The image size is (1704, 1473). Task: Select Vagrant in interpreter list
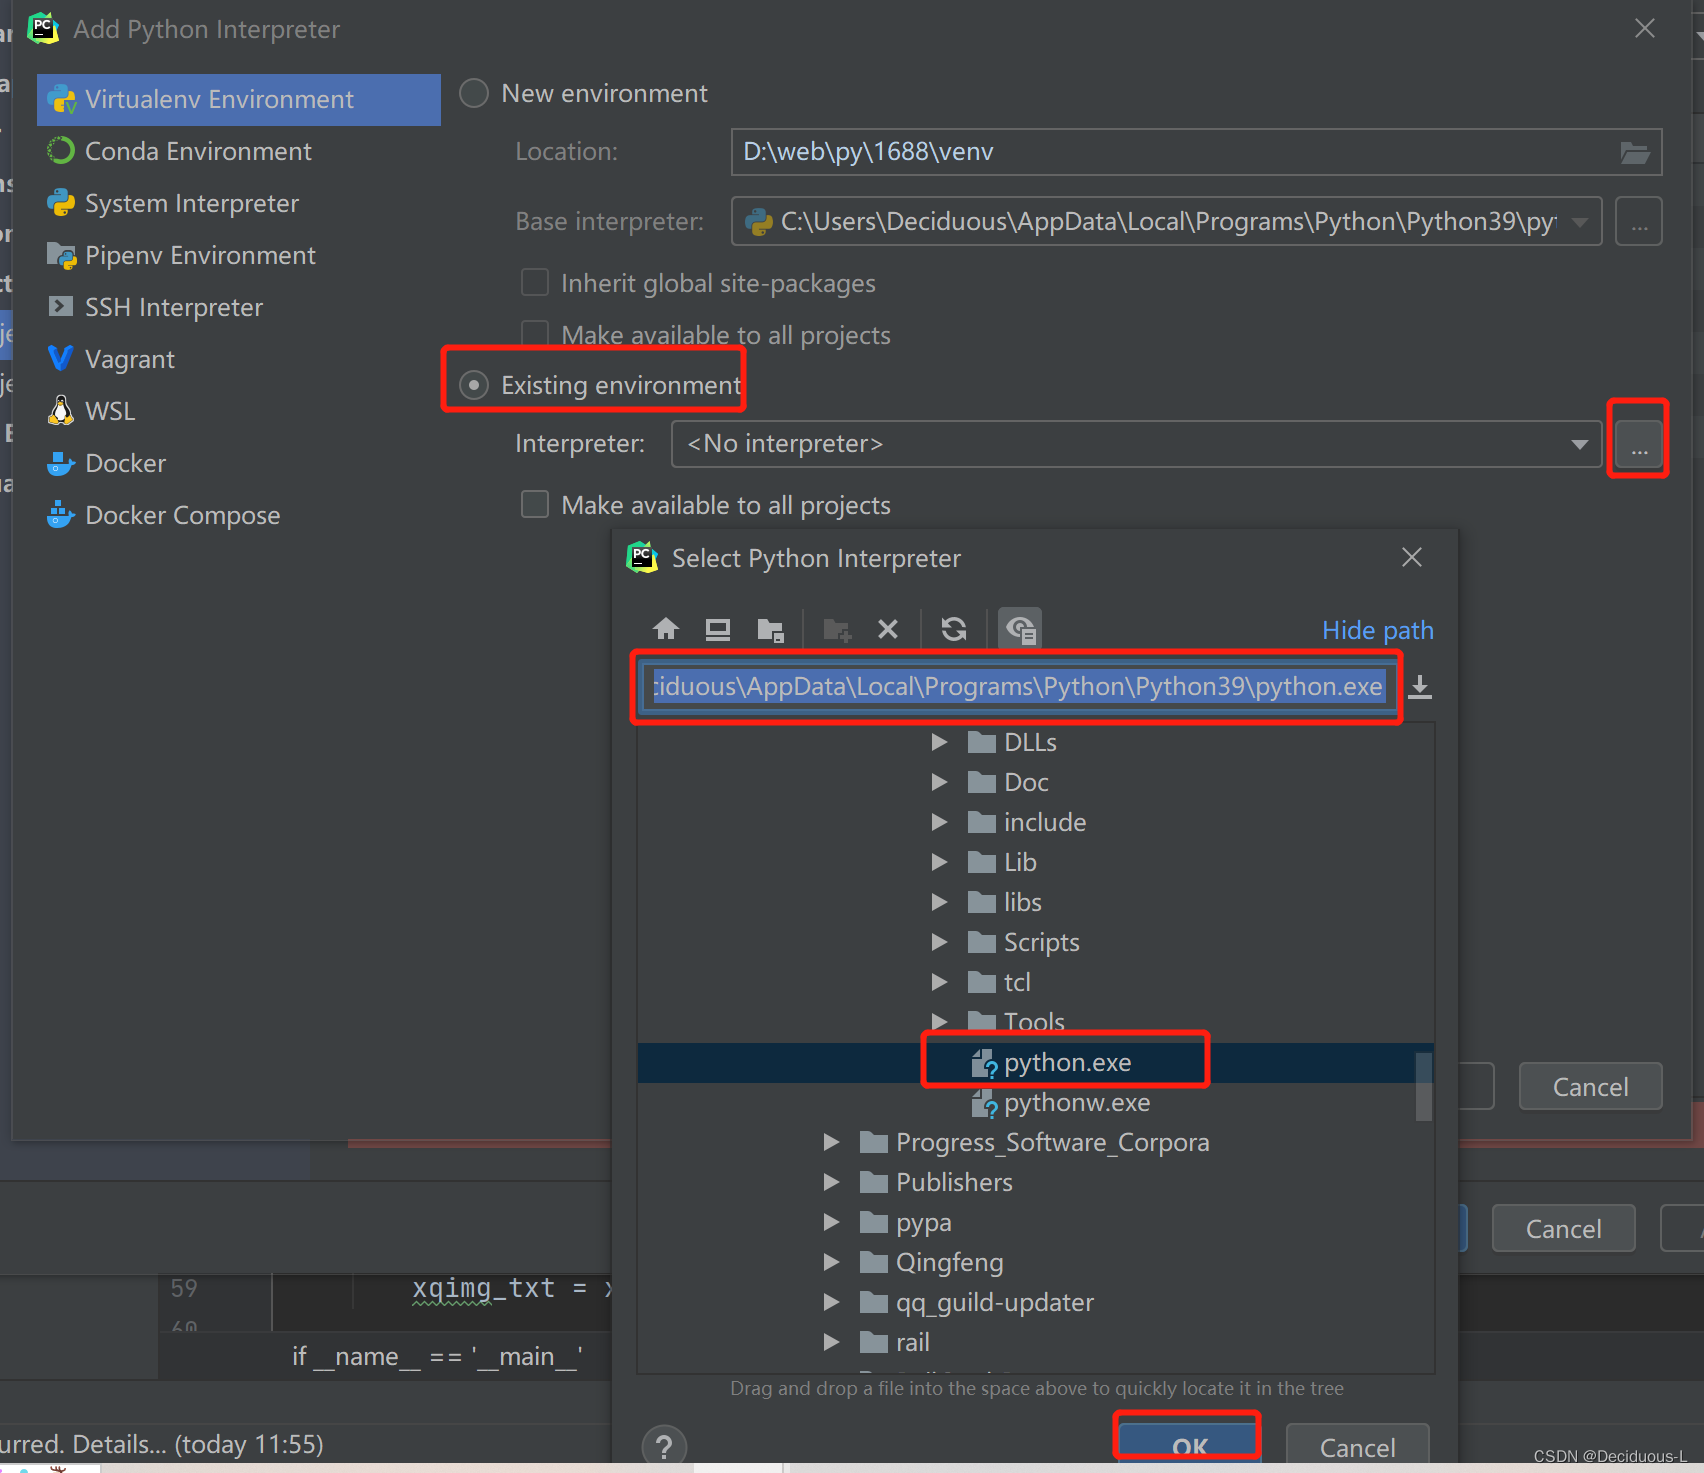[x=239, y=359]
